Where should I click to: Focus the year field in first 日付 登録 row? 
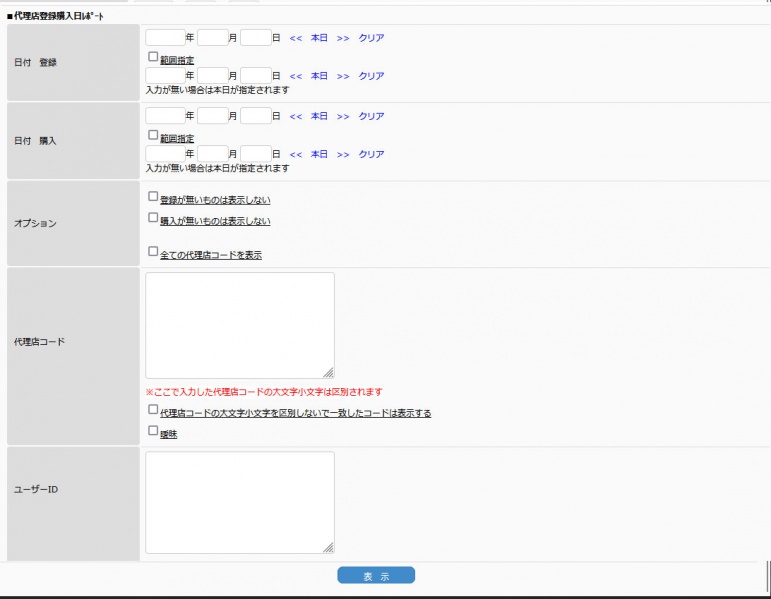tap(165, 38)
